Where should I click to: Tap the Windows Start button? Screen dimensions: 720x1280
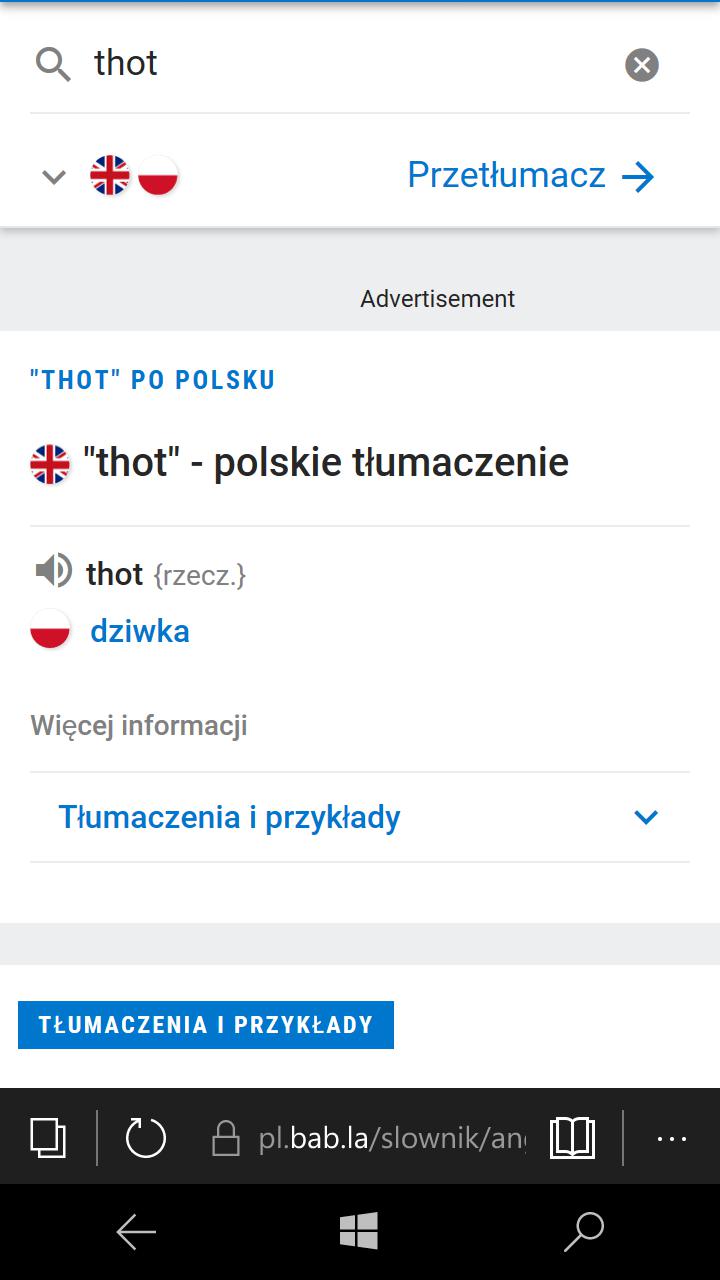(x=359, y=1232)
